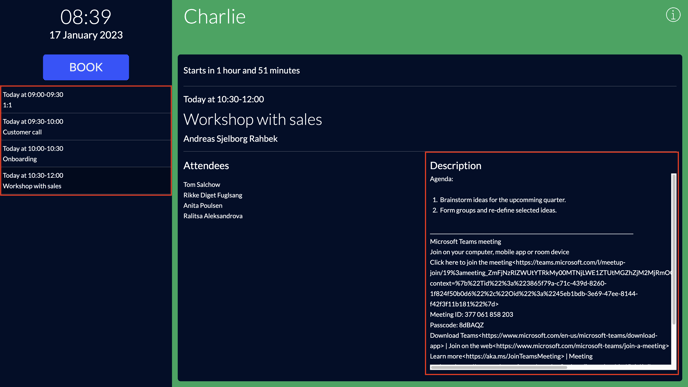Click attendee Anita Poulsen
The width and height of the screenshot is (688, 387).
click(x=203, y=205)
